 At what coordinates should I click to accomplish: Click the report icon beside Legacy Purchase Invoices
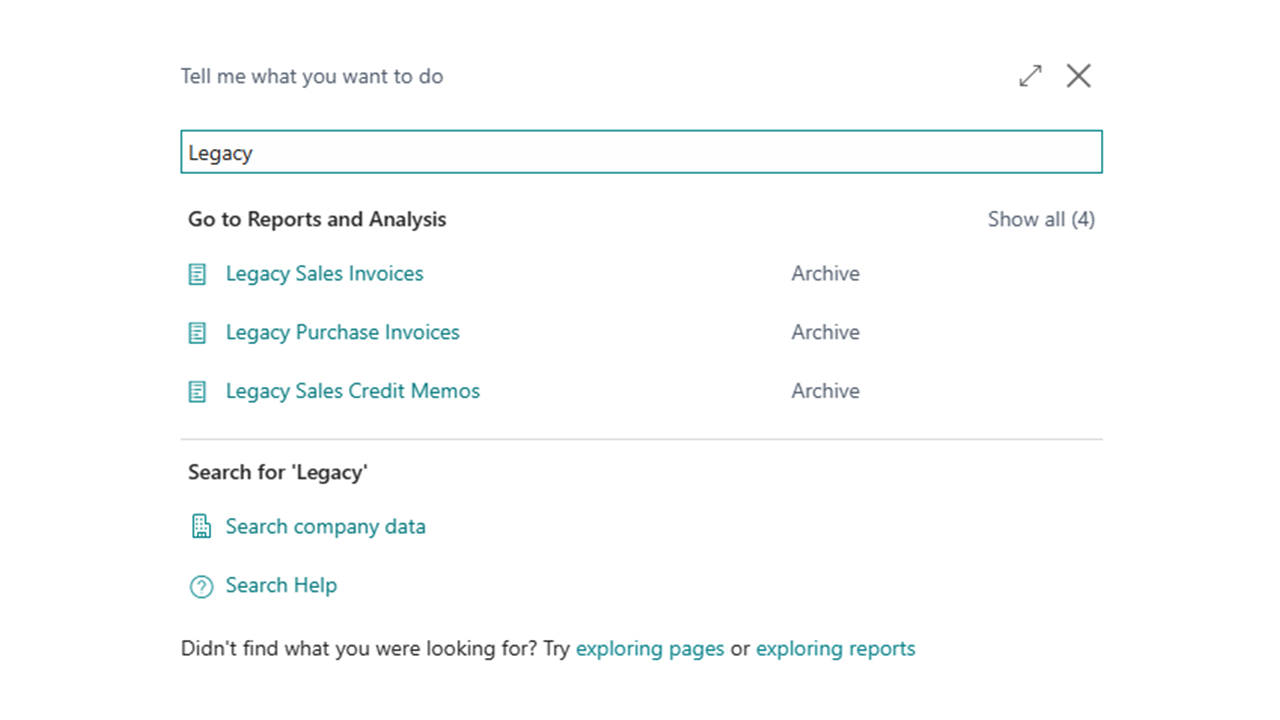click(x=198, y=333)
